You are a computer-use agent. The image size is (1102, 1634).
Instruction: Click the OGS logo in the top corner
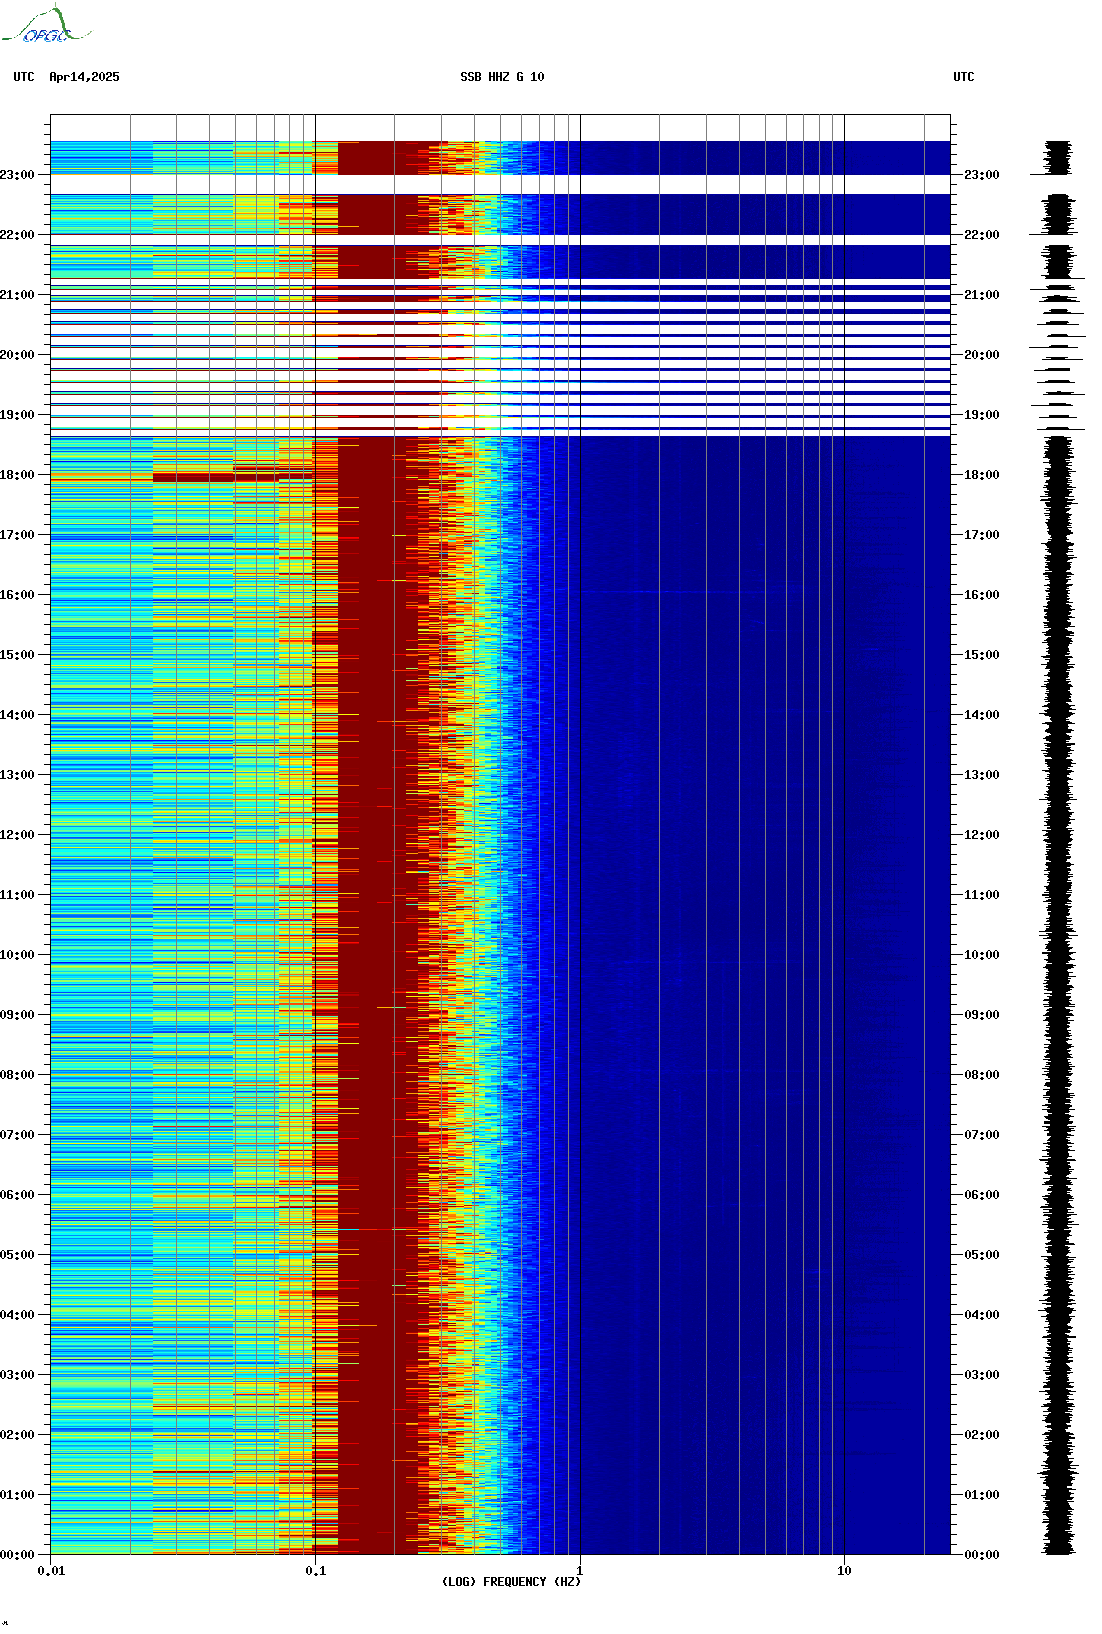[x=46, y=26]
